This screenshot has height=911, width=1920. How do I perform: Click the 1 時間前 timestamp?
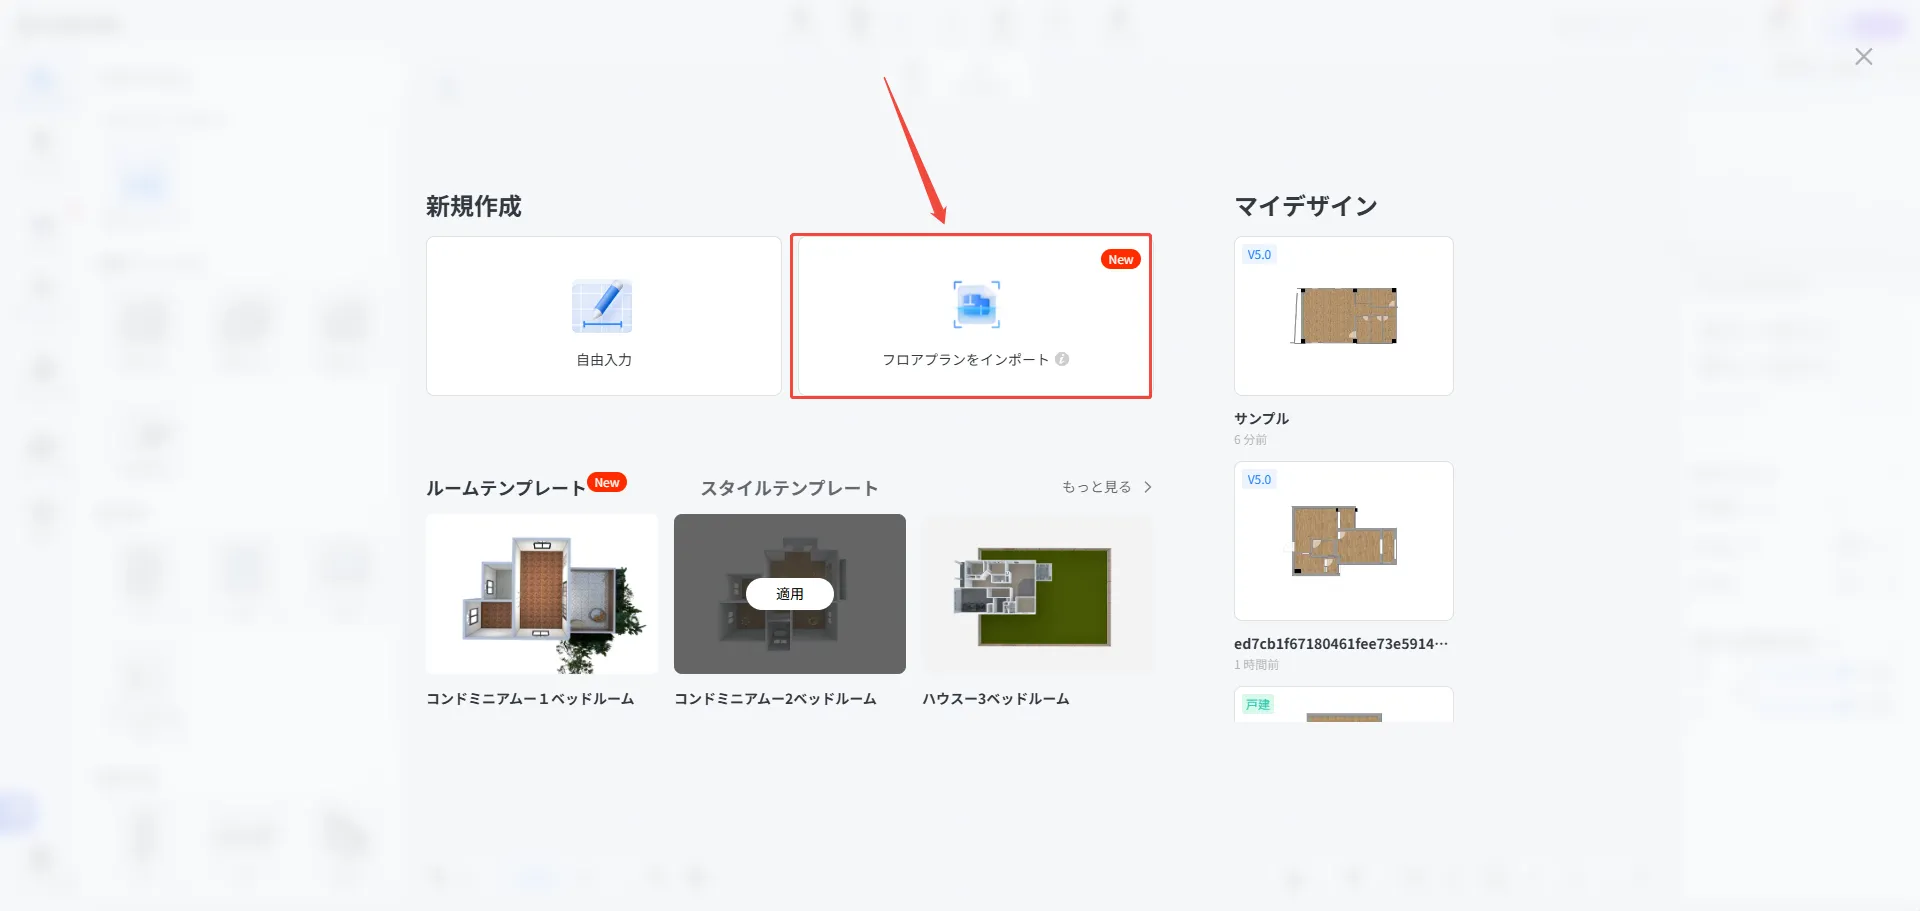(1256, 665)
